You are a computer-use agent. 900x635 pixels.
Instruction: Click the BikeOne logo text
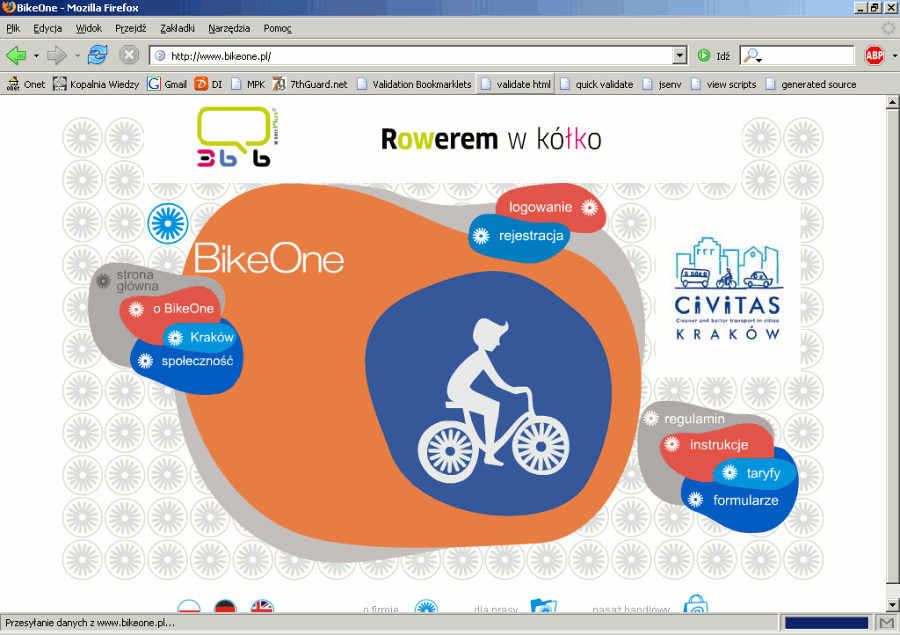(x=269, y=259)
